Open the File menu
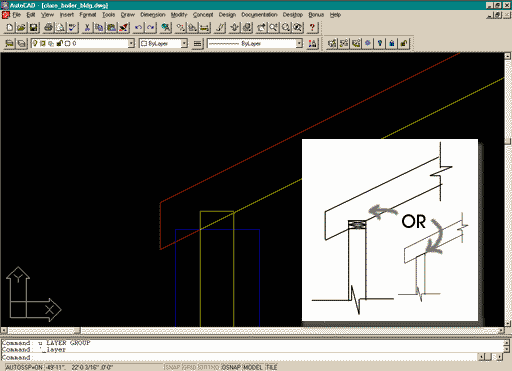The width and height of the screenshot is (512, 371). pyautogui.click(x=16, y=15)
